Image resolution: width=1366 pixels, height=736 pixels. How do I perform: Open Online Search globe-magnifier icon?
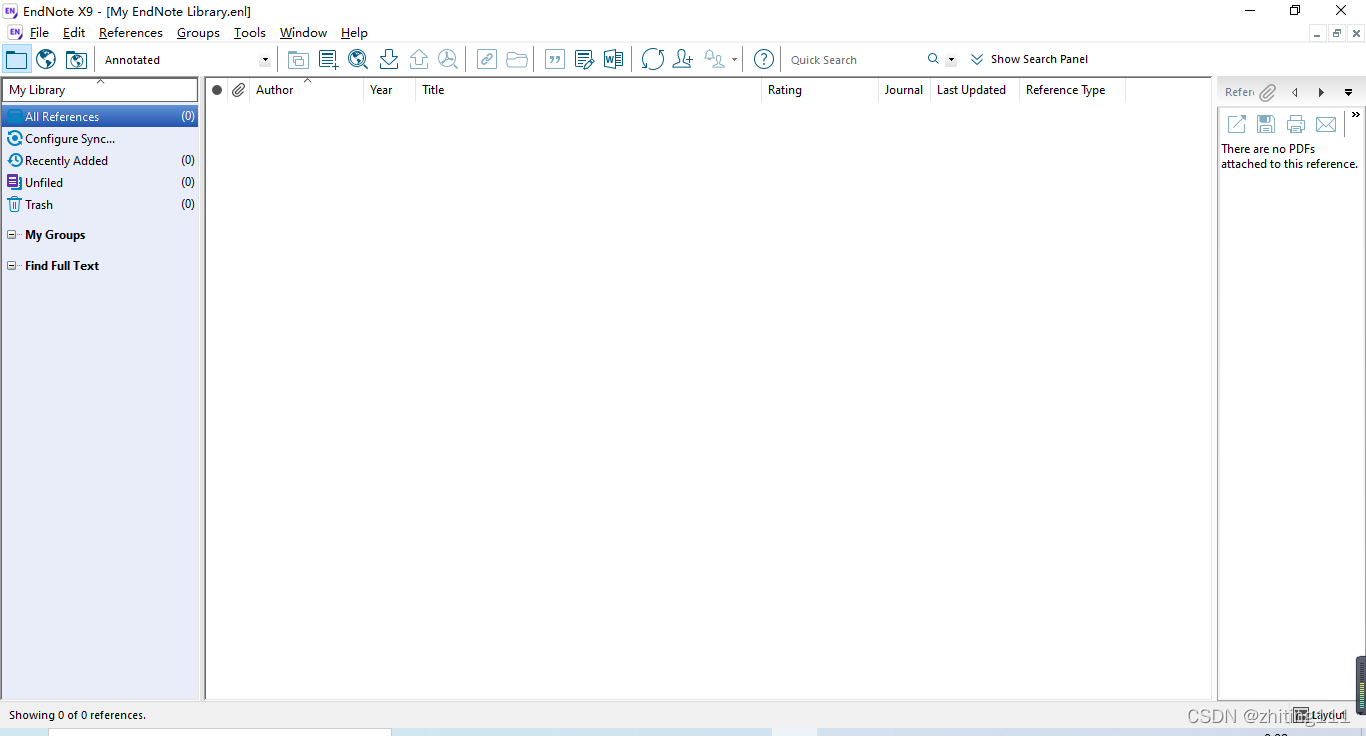pos(358,59)
